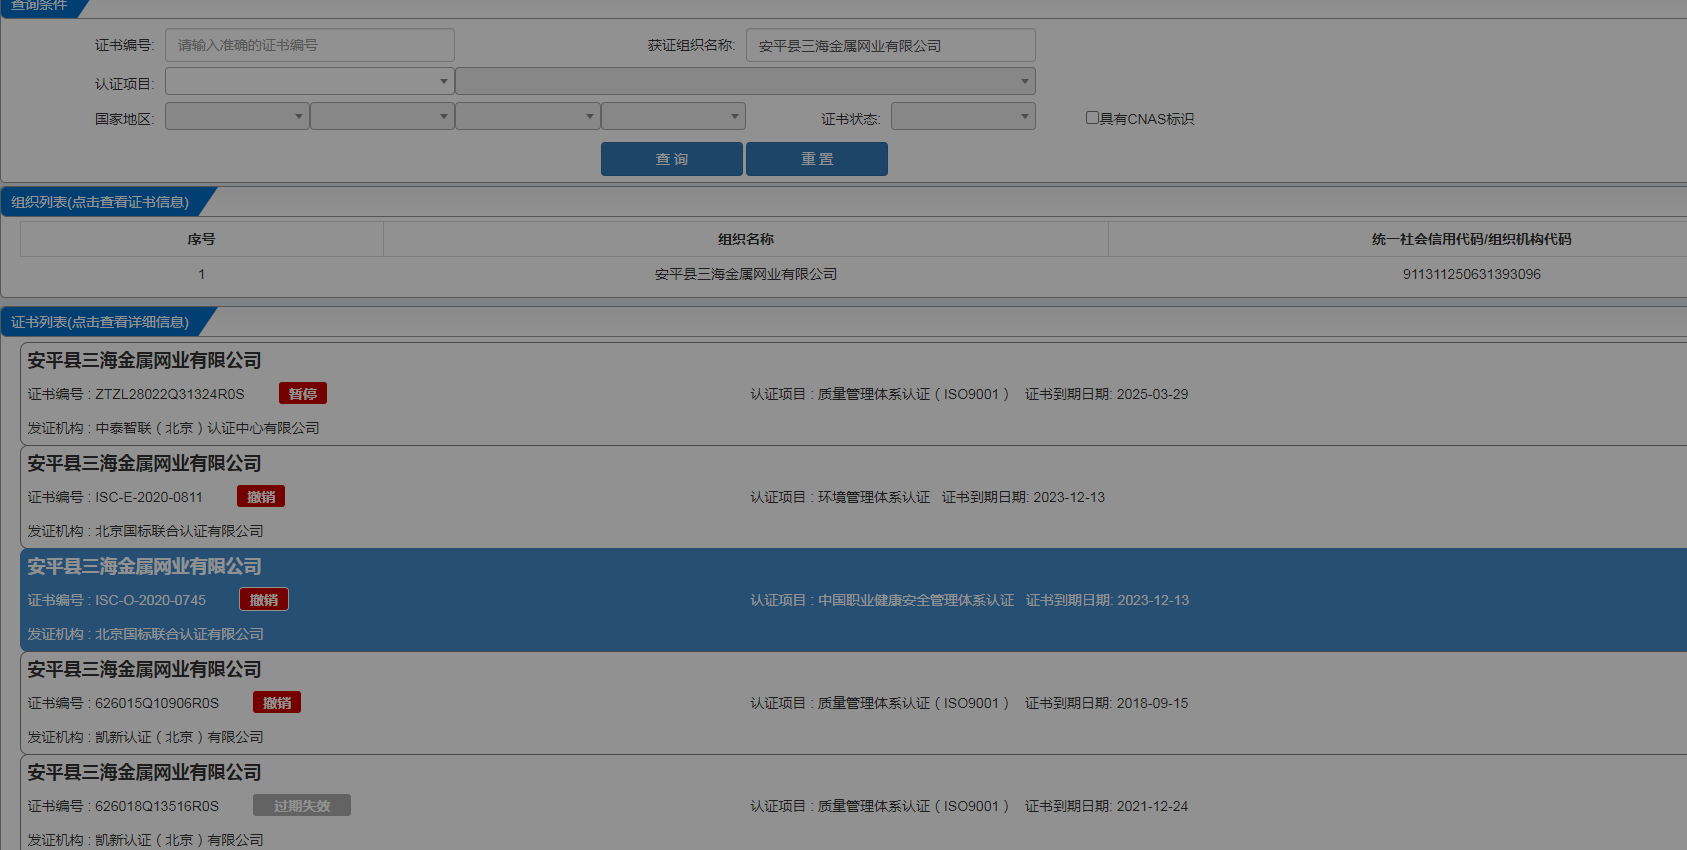Open the second country/region dropdown
The width and height of the screenshot is (1687, 850).
click(382, 116)
